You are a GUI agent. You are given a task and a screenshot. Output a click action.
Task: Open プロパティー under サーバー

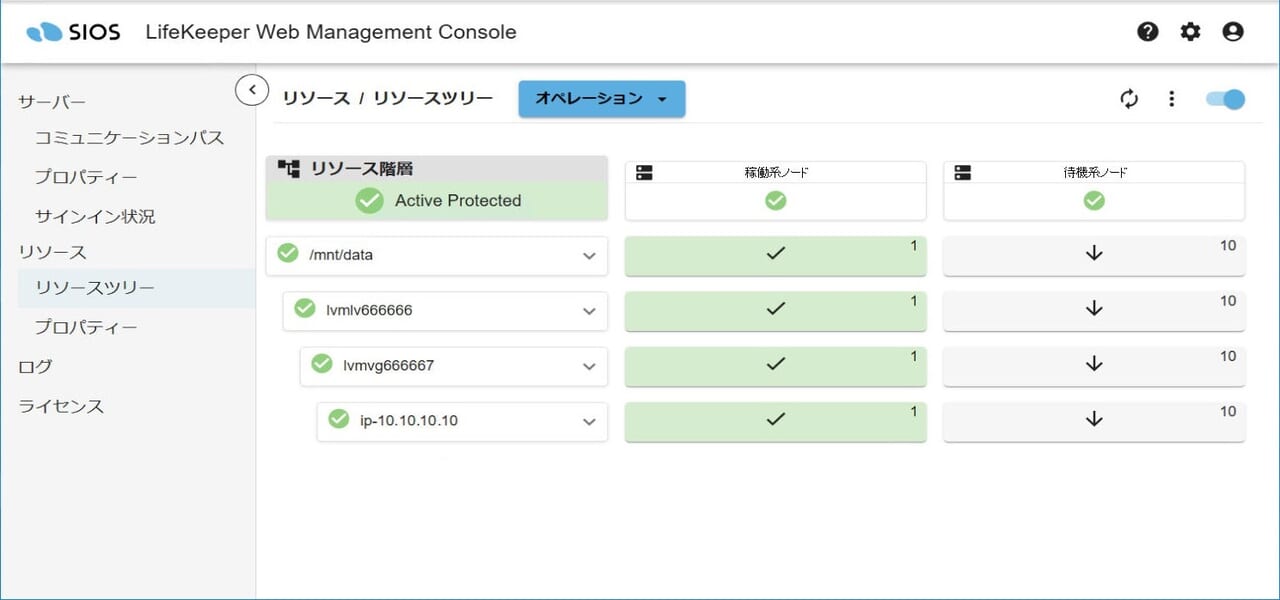[x=86, y=177]
